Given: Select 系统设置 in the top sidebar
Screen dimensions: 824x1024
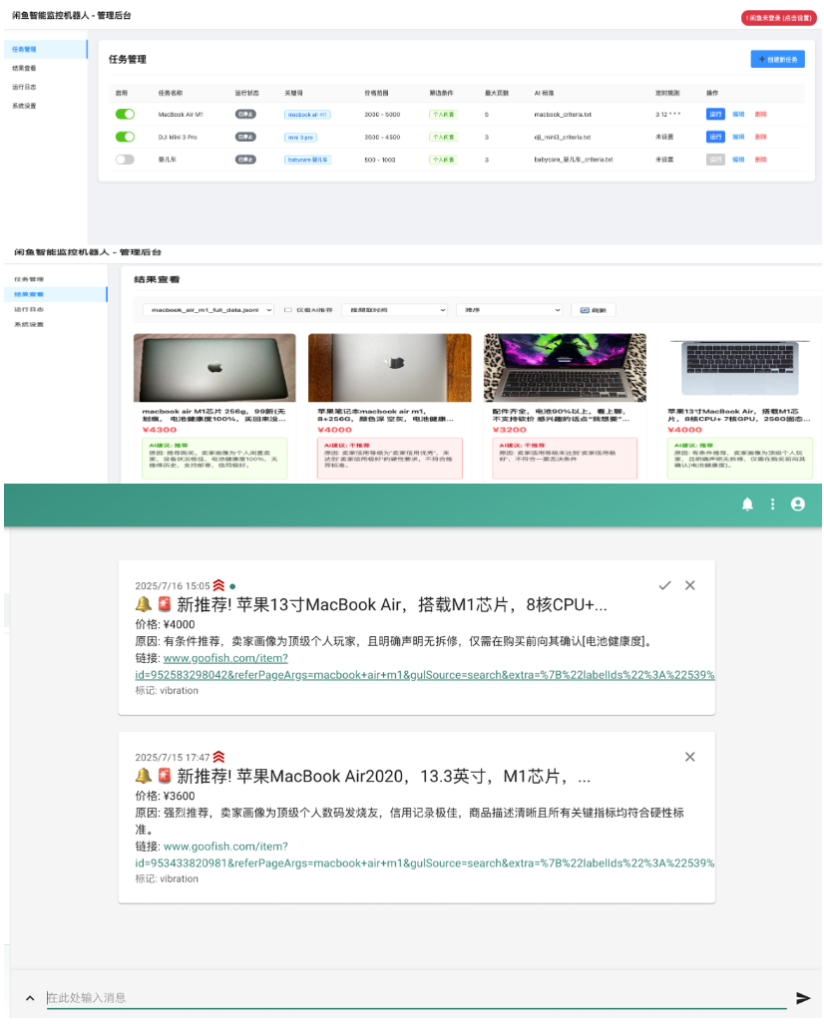Looking at the screenshot, I should coord(24,105).
